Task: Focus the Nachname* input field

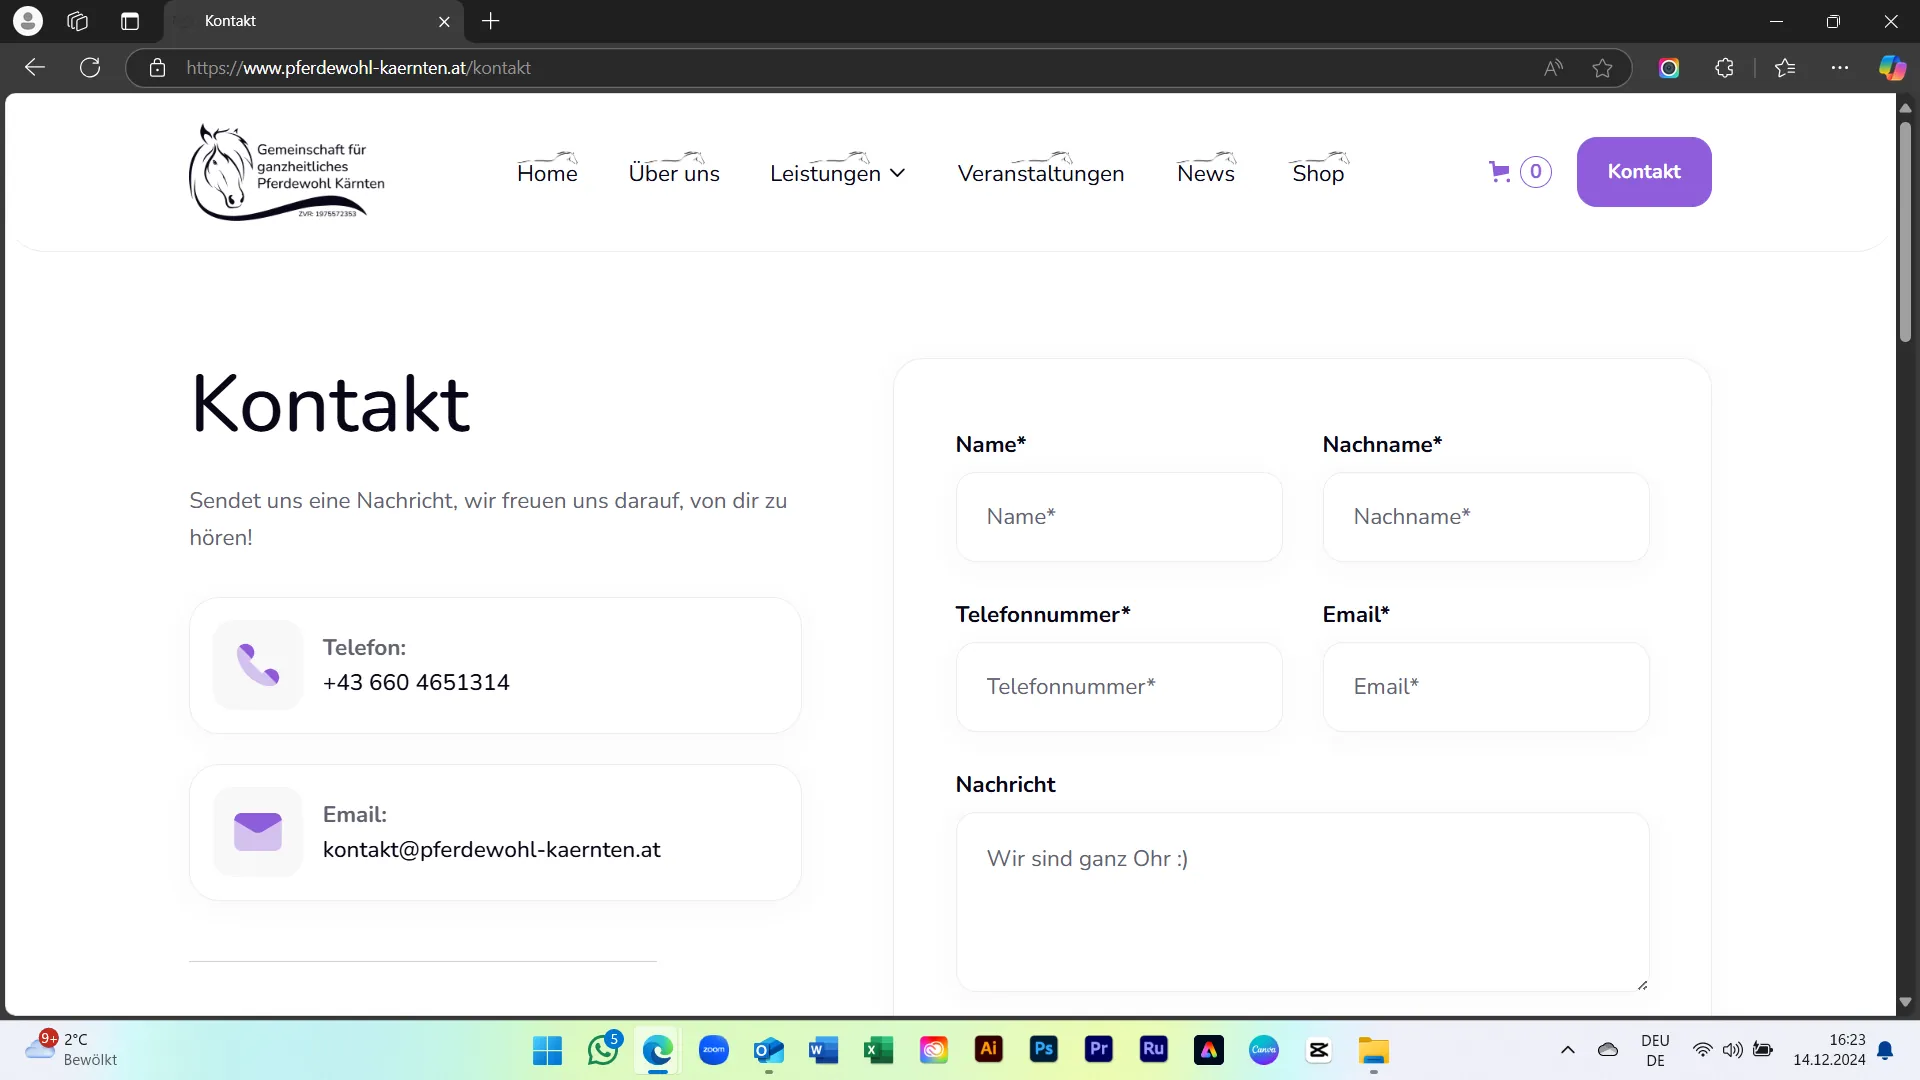Action: (x=1486, y=517)
